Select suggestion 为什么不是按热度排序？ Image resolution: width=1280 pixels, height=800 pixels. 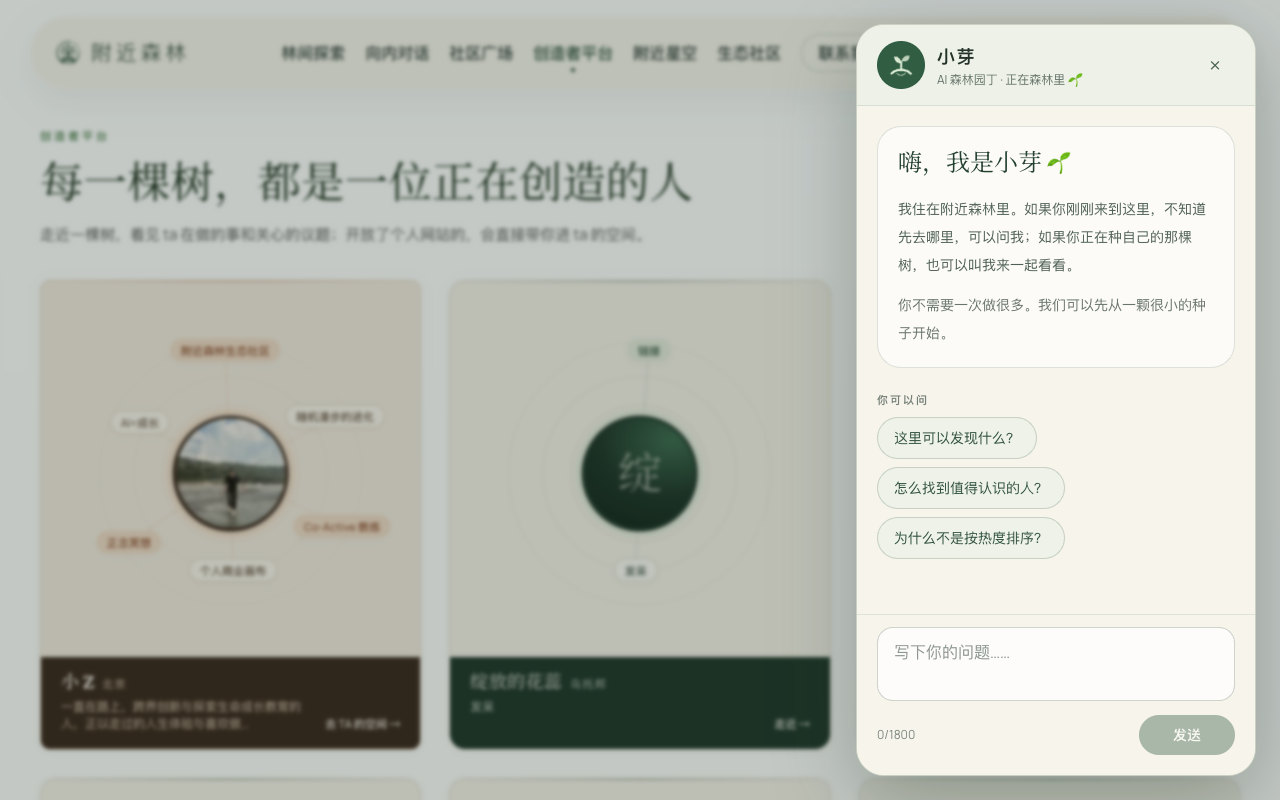pyautogui.click(x=971, y=538)
